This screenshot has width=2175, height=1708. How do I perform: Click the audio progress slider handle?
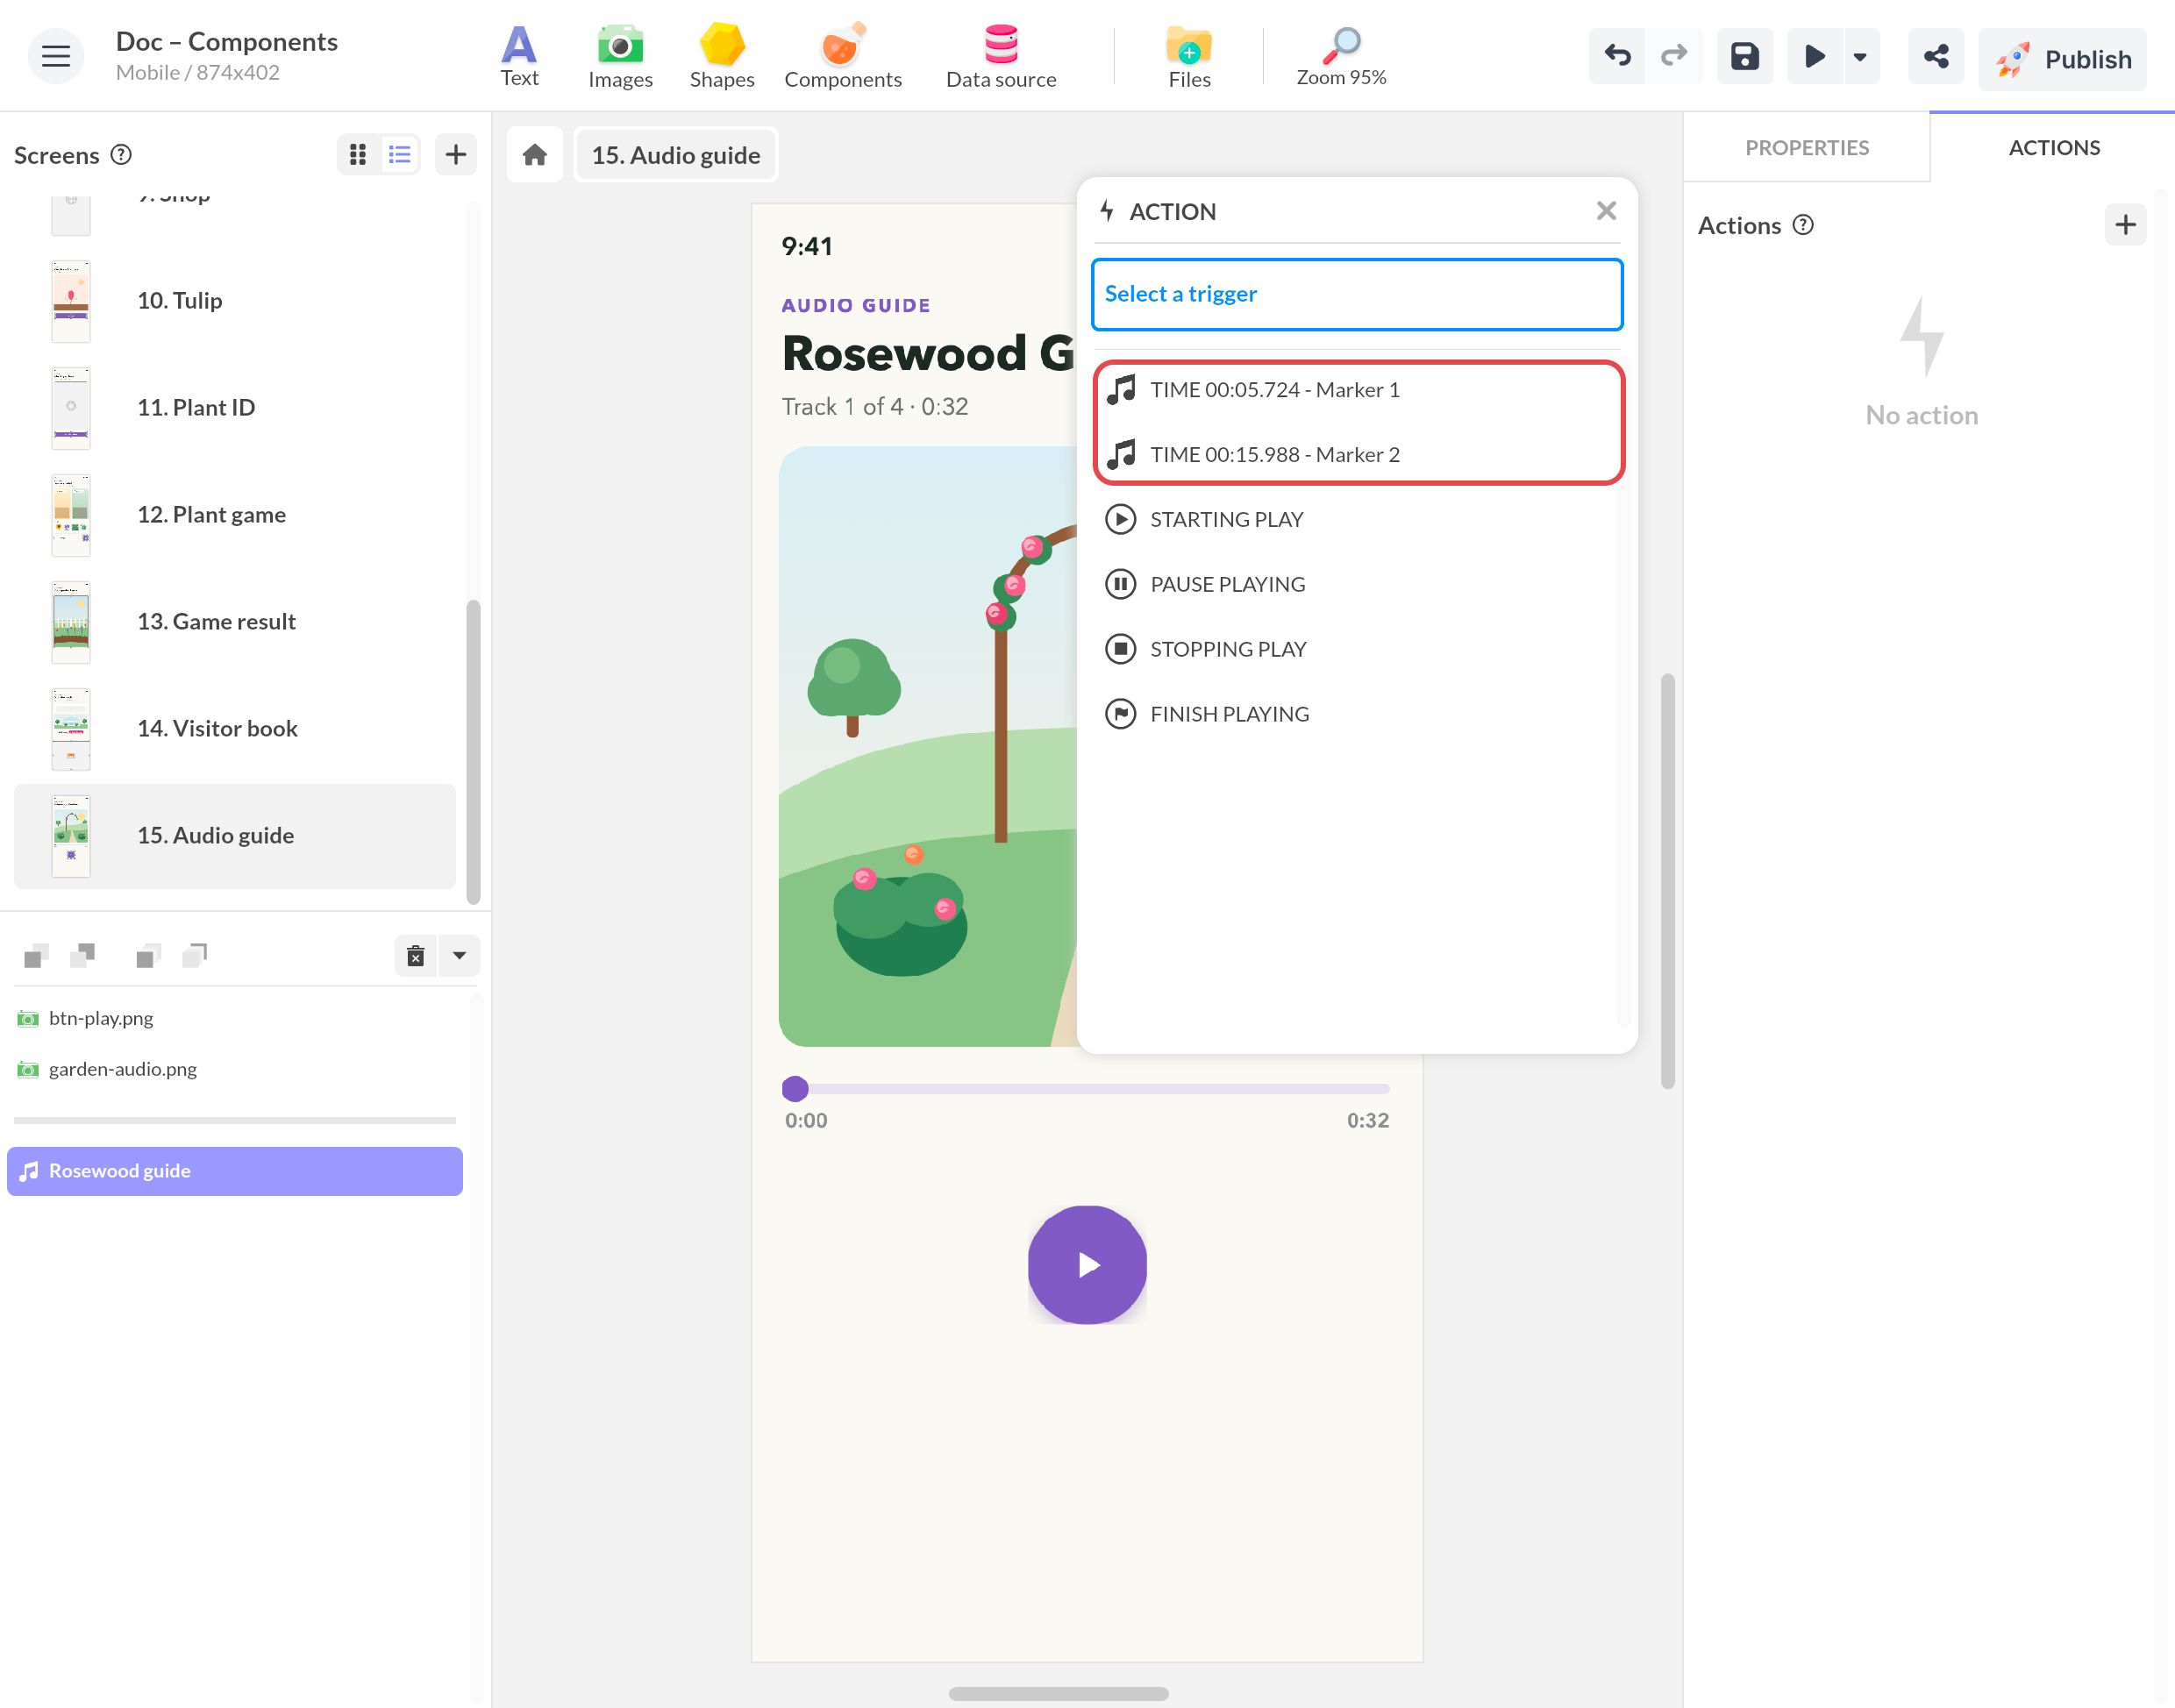click(795, 1088)
